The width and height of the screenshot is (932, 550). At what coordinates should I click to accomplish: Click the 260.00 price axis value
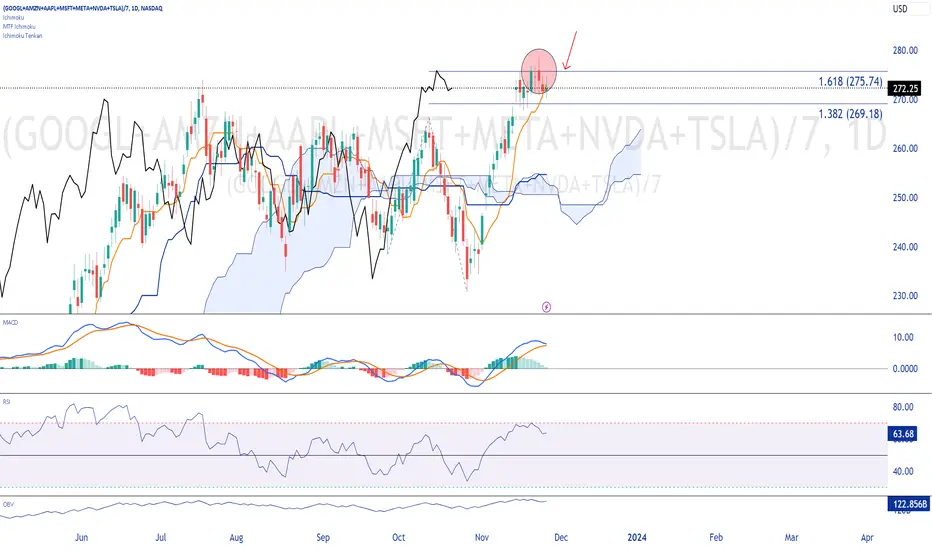point(905,149)
